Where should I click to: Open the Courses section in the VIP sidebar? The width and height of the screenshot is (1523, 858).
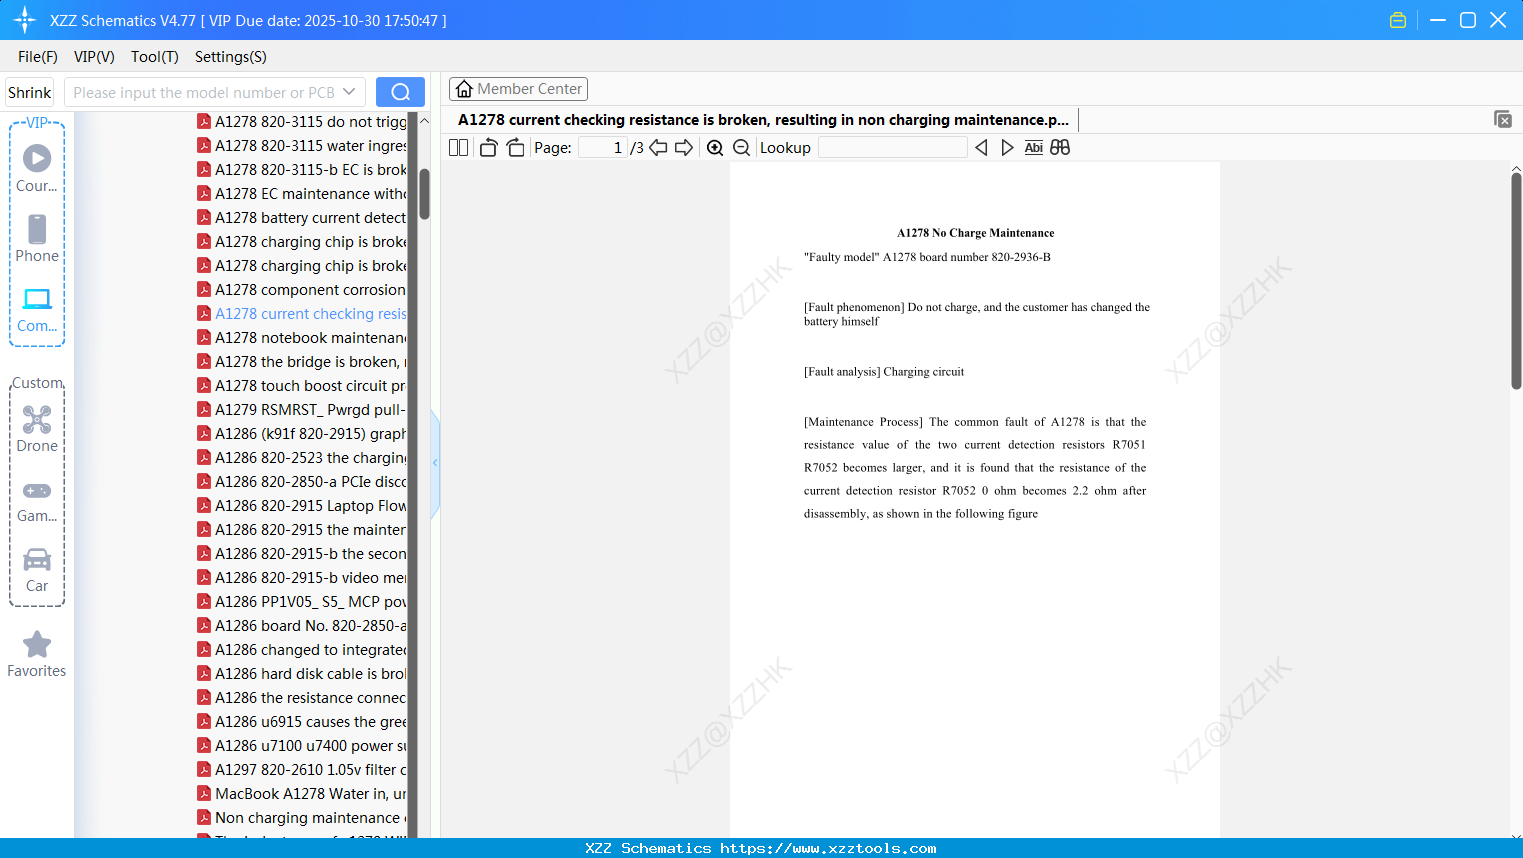(x=37, y=168)
